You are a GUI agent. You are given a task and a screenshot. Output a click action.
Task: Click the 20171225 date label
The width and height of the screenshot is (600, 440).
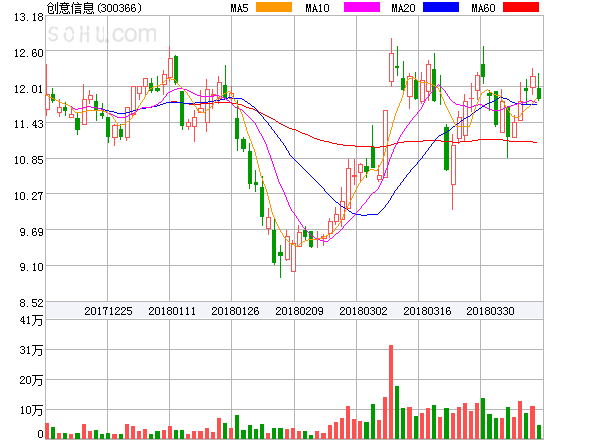tap(108, 311)
